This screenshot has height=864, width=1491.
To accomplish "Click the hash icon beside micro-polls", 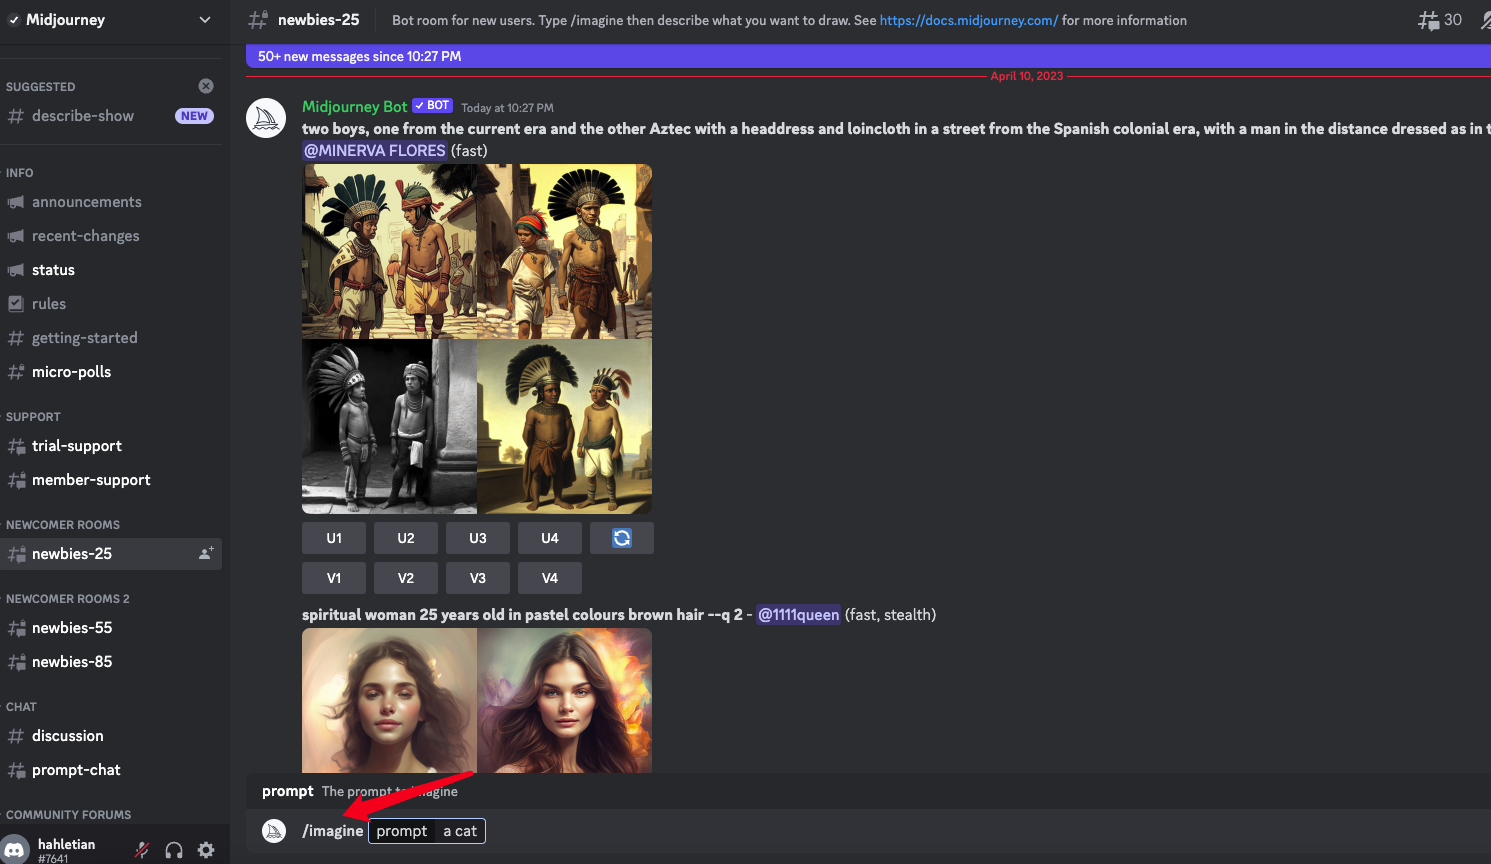I will click(x=16, y=372).
